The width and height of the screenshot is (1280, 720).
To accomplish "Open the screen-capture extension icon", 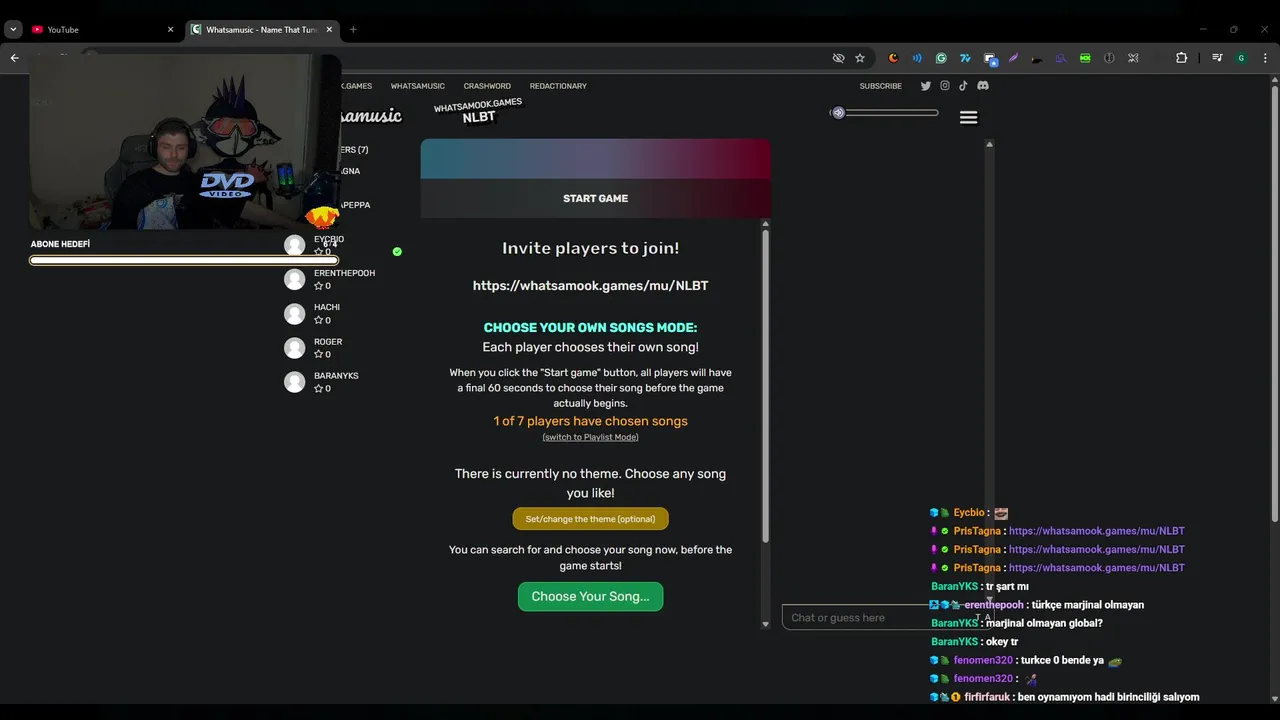I will 989,58.
